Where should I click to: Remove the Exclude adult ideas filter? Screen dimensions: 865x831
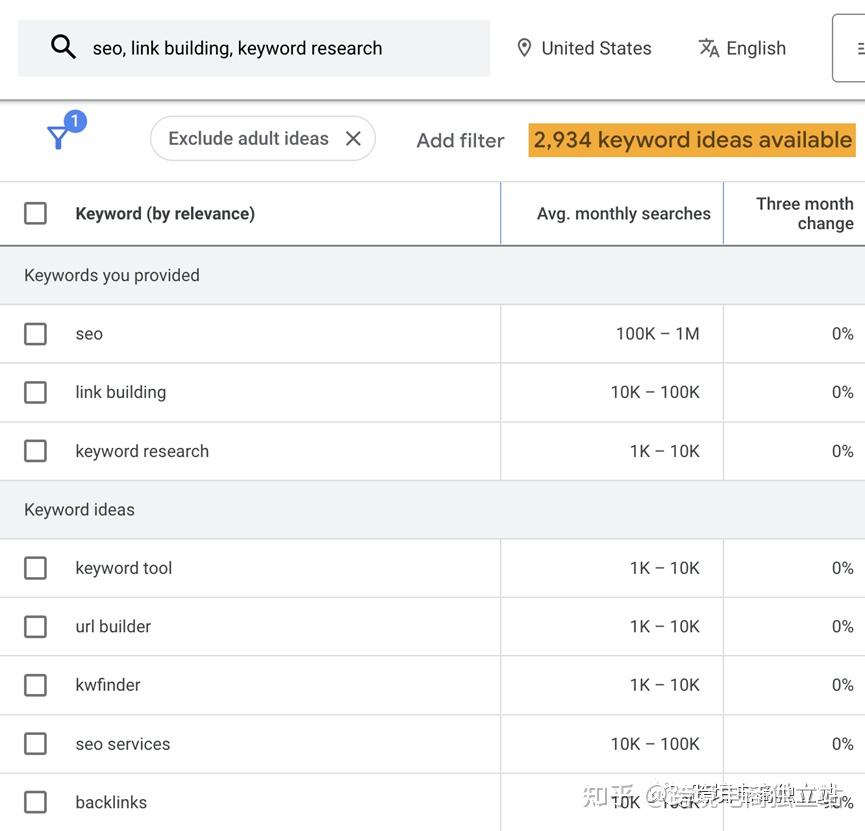pyautogui.click(x=352, y=138)
